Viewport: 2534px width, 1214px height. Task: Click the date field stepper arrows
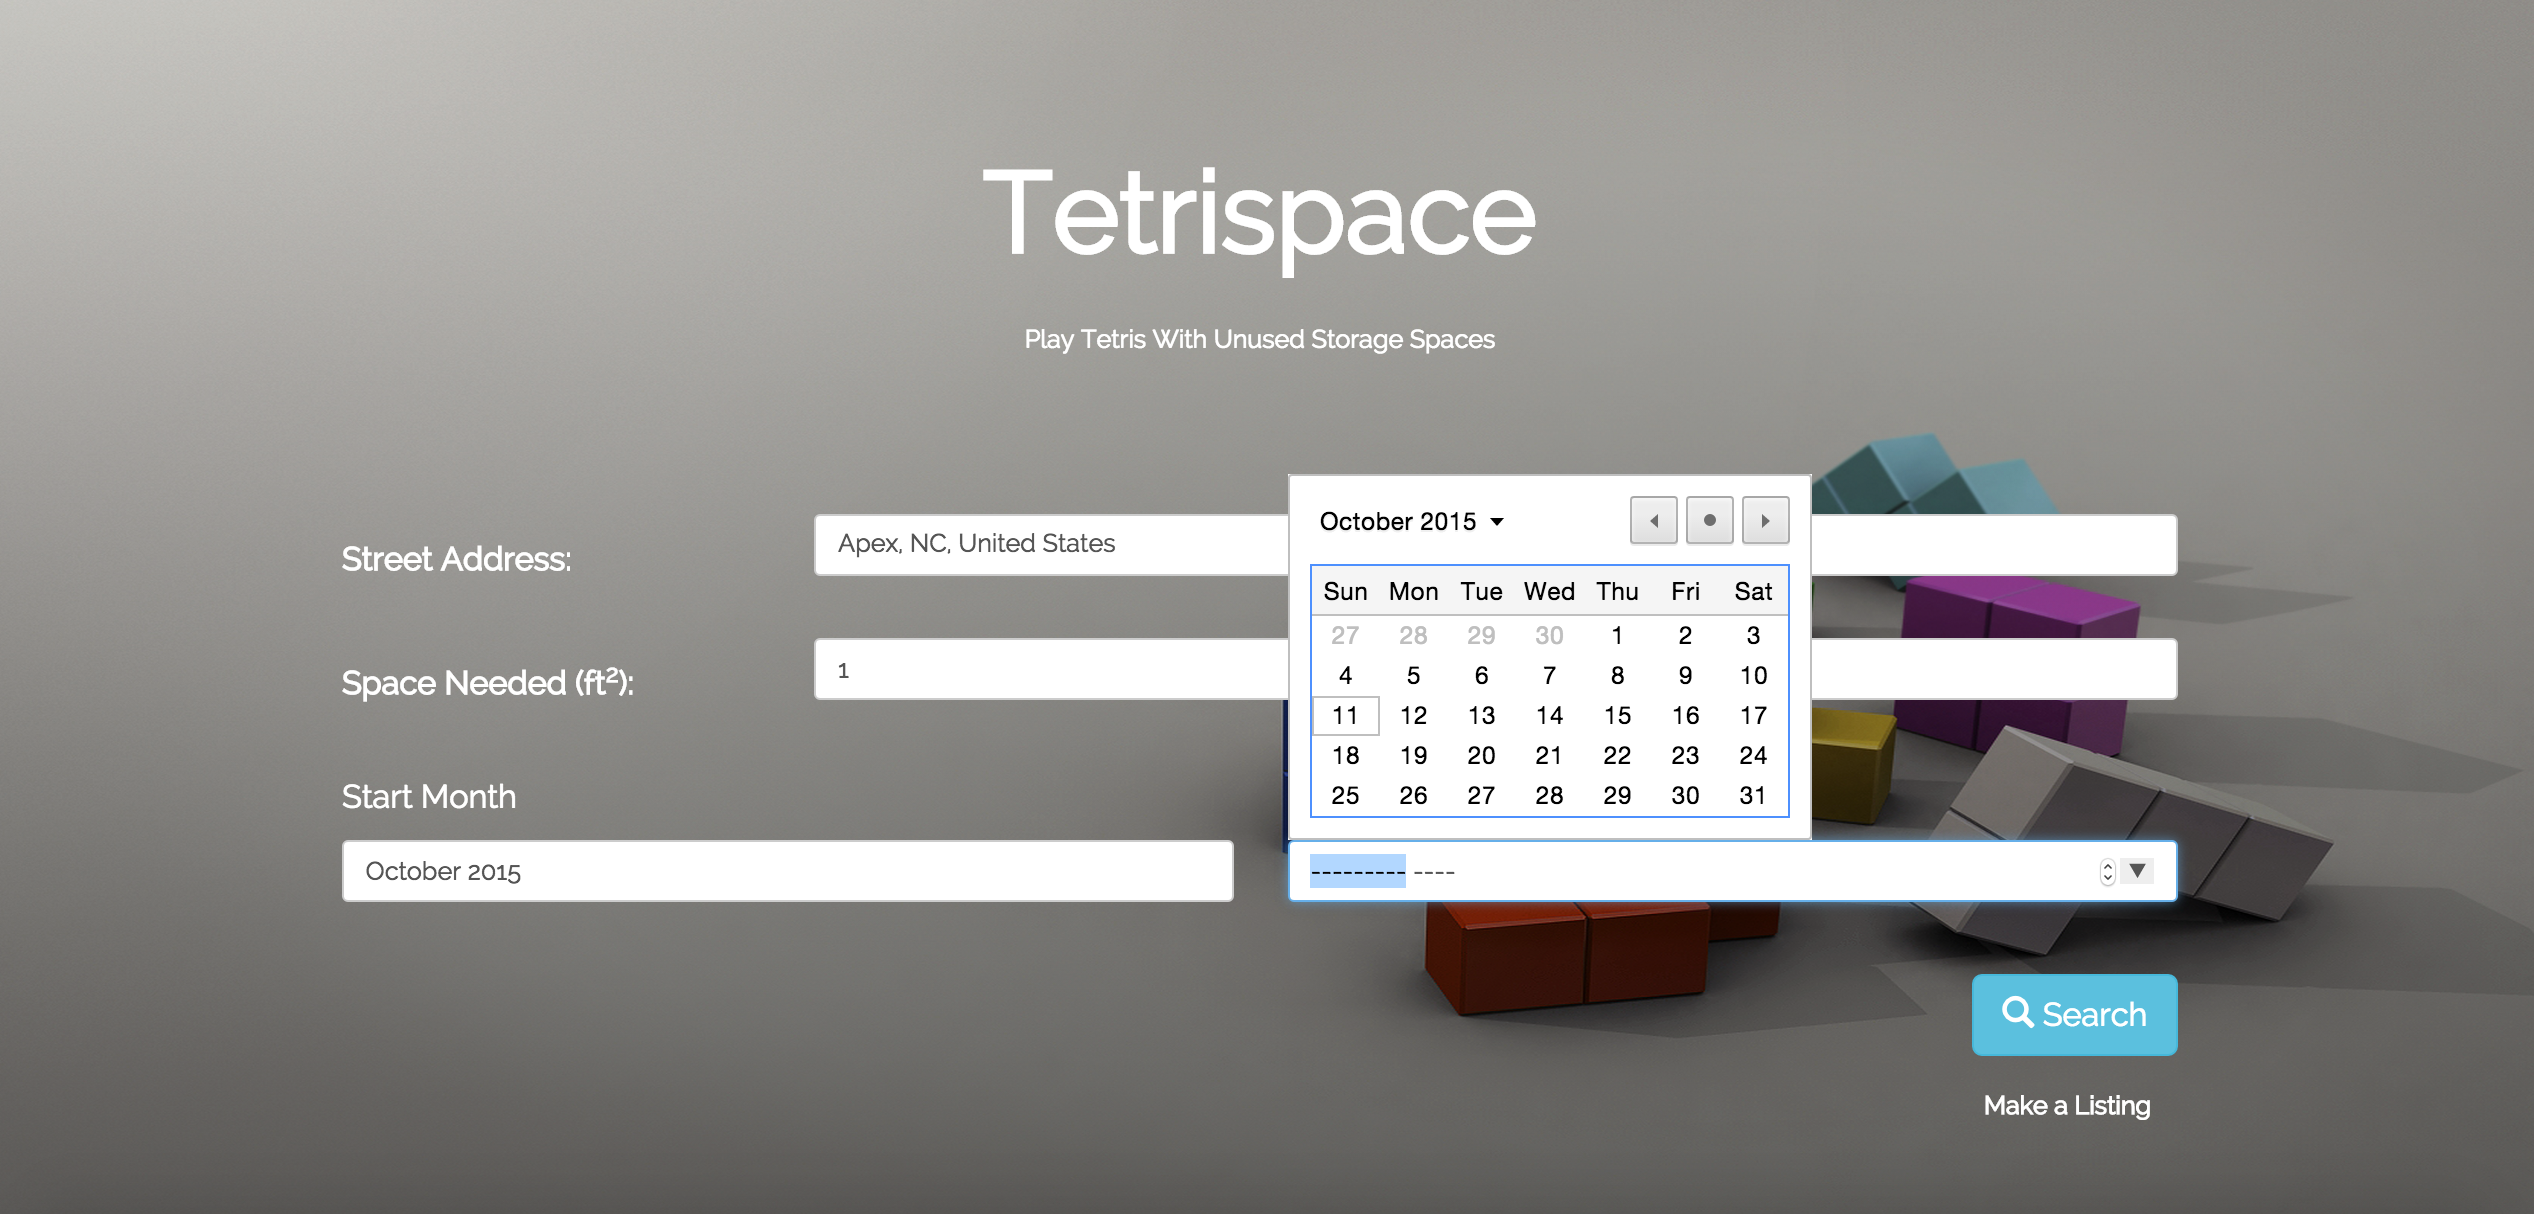click(2107, 872)
